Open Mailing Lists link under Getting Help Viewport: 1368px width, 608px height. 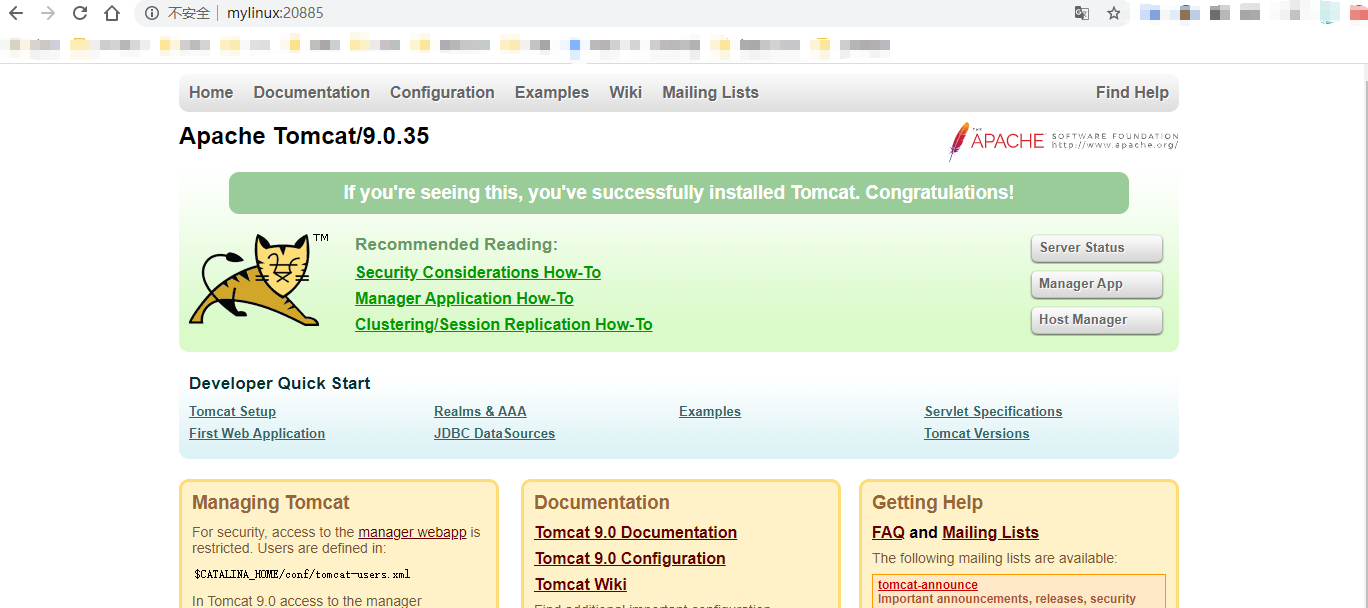tap(990, 532)
